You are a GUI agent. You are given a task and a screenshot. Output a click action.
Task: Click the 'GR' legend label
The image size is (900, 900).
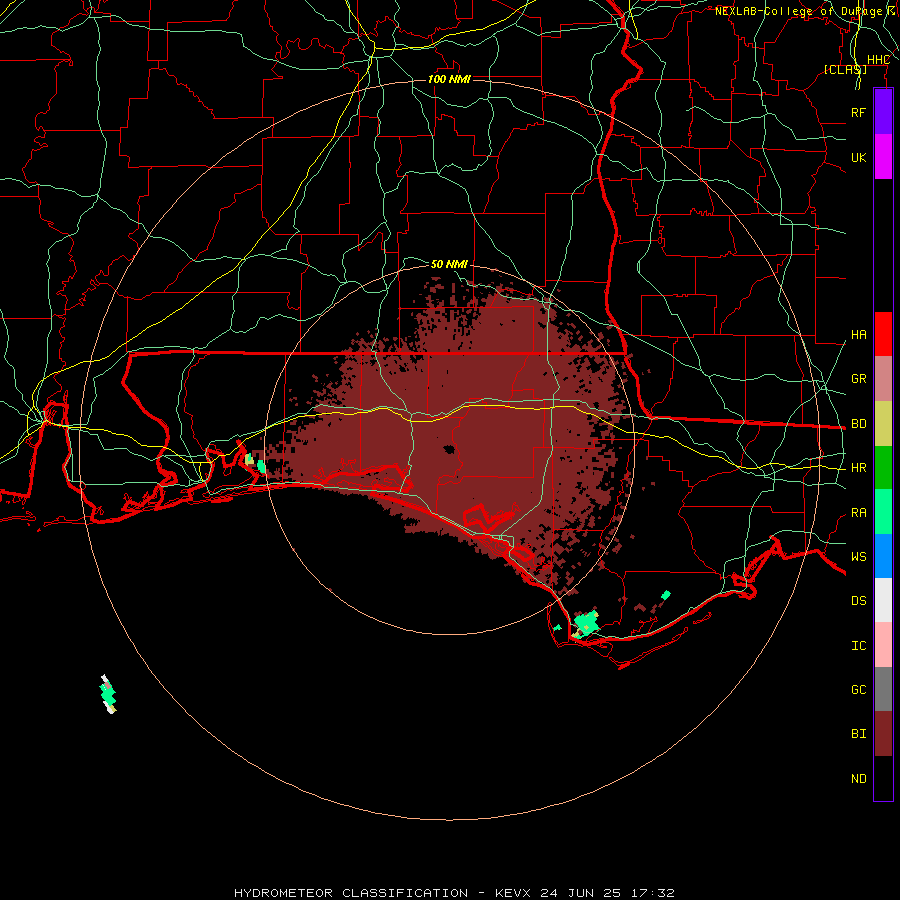(858, 379)
